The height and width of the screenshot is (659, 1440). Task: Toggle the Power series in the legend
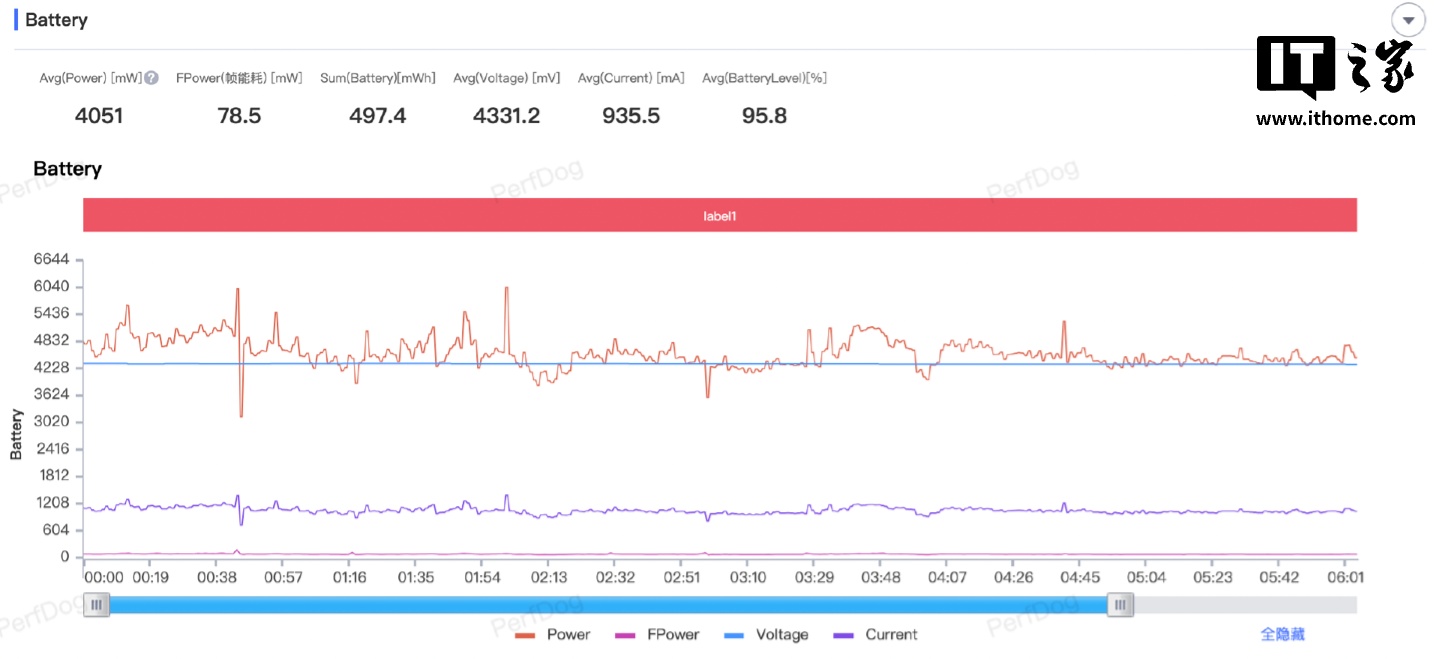(x=553, y=635)
